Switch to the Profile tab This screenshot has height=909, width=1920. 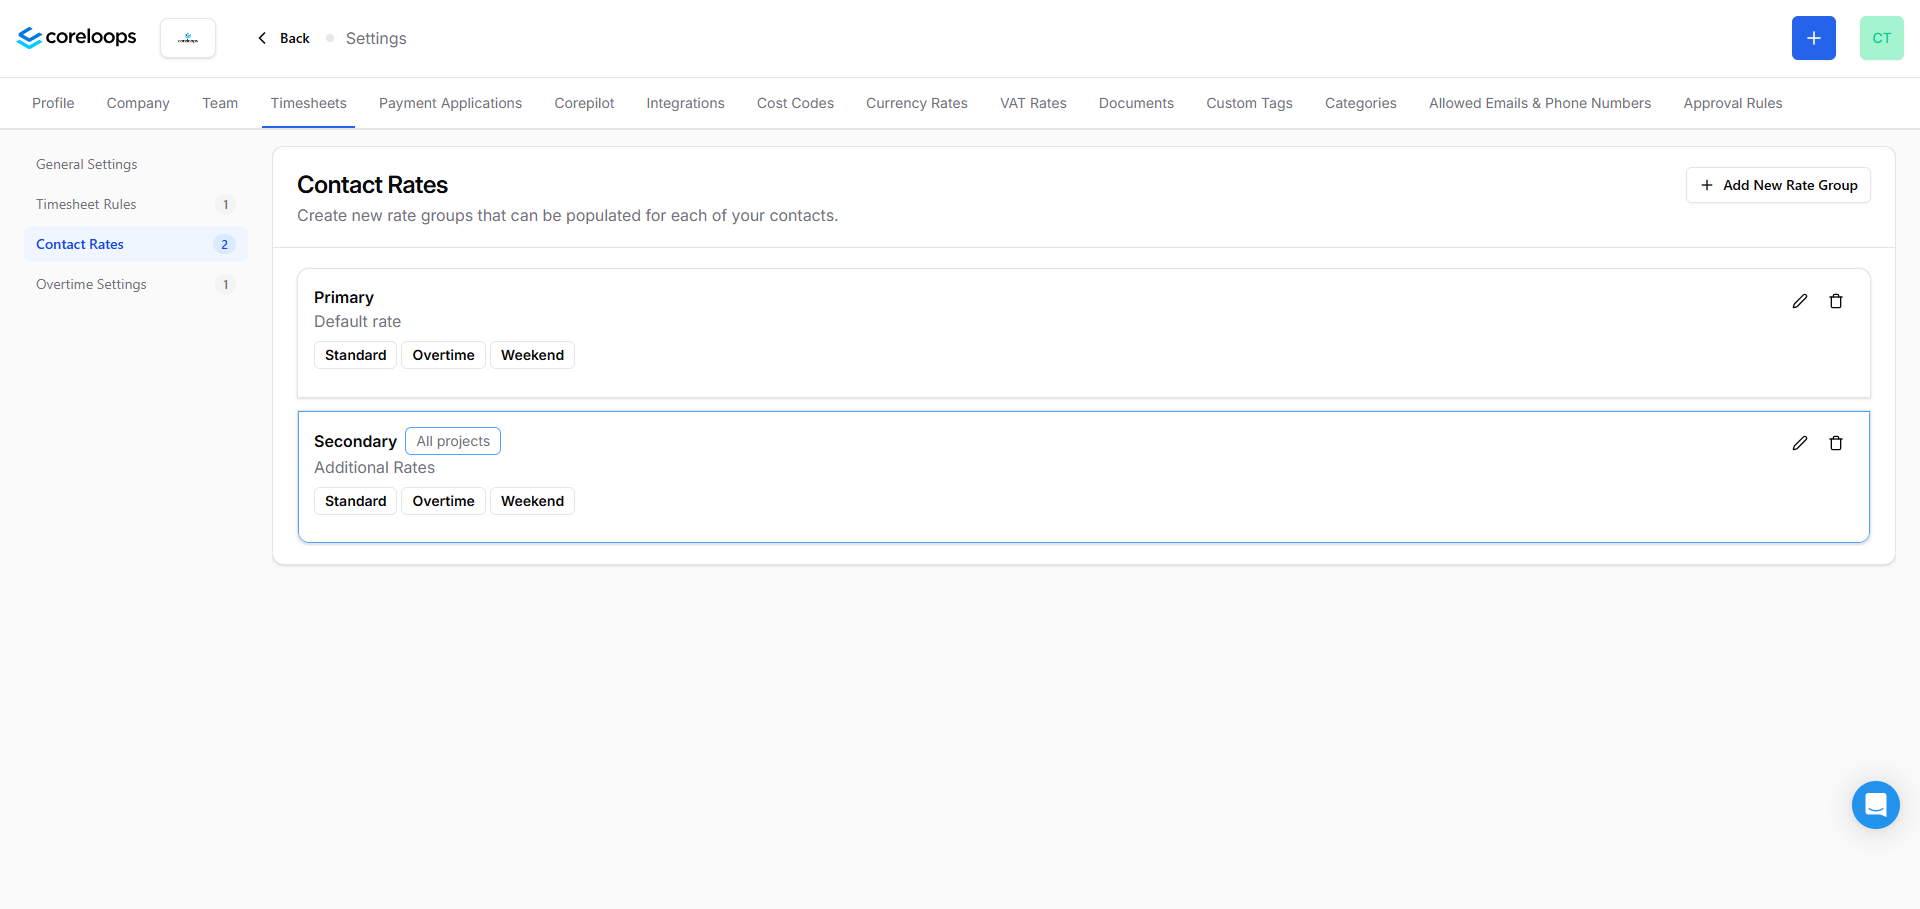[x=53, y=103]
